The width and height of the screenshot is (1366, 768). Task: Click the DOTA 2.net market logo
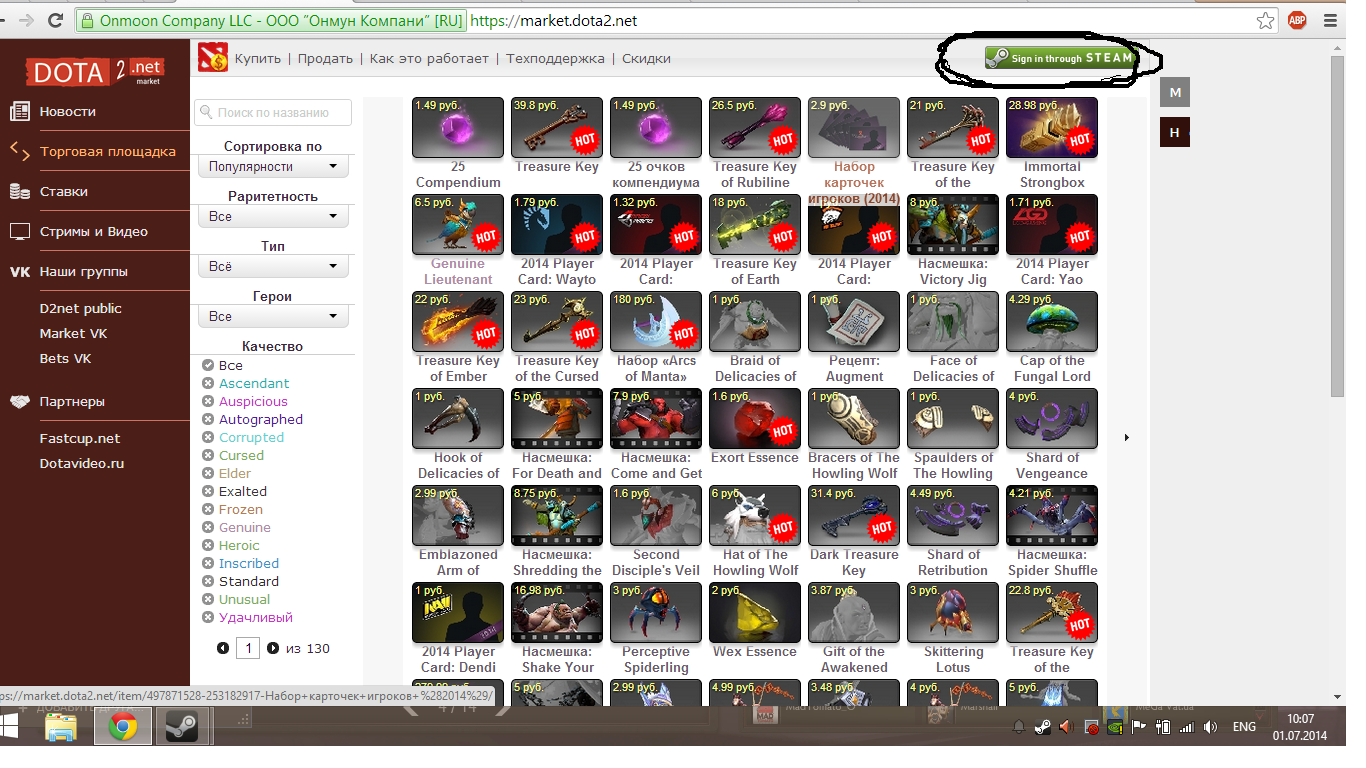(x=95, y=72)
